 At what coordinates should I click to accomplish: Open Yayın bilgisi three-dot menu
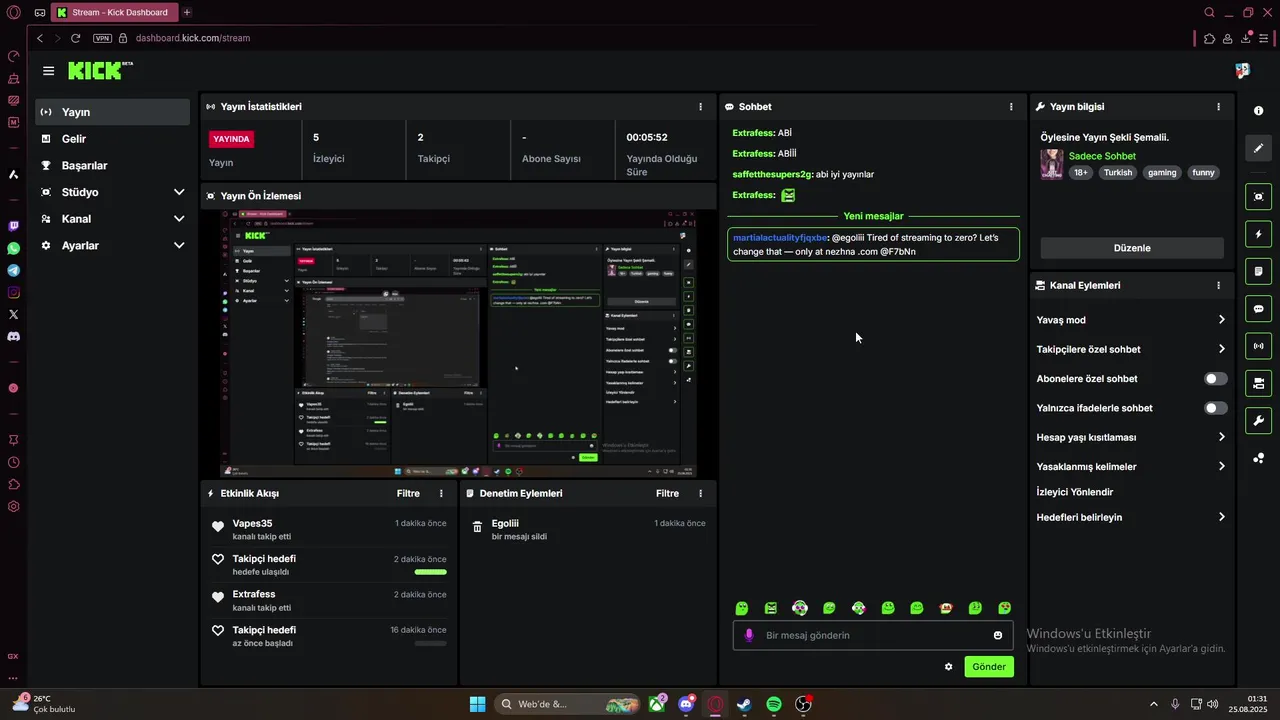(1218, 106)
